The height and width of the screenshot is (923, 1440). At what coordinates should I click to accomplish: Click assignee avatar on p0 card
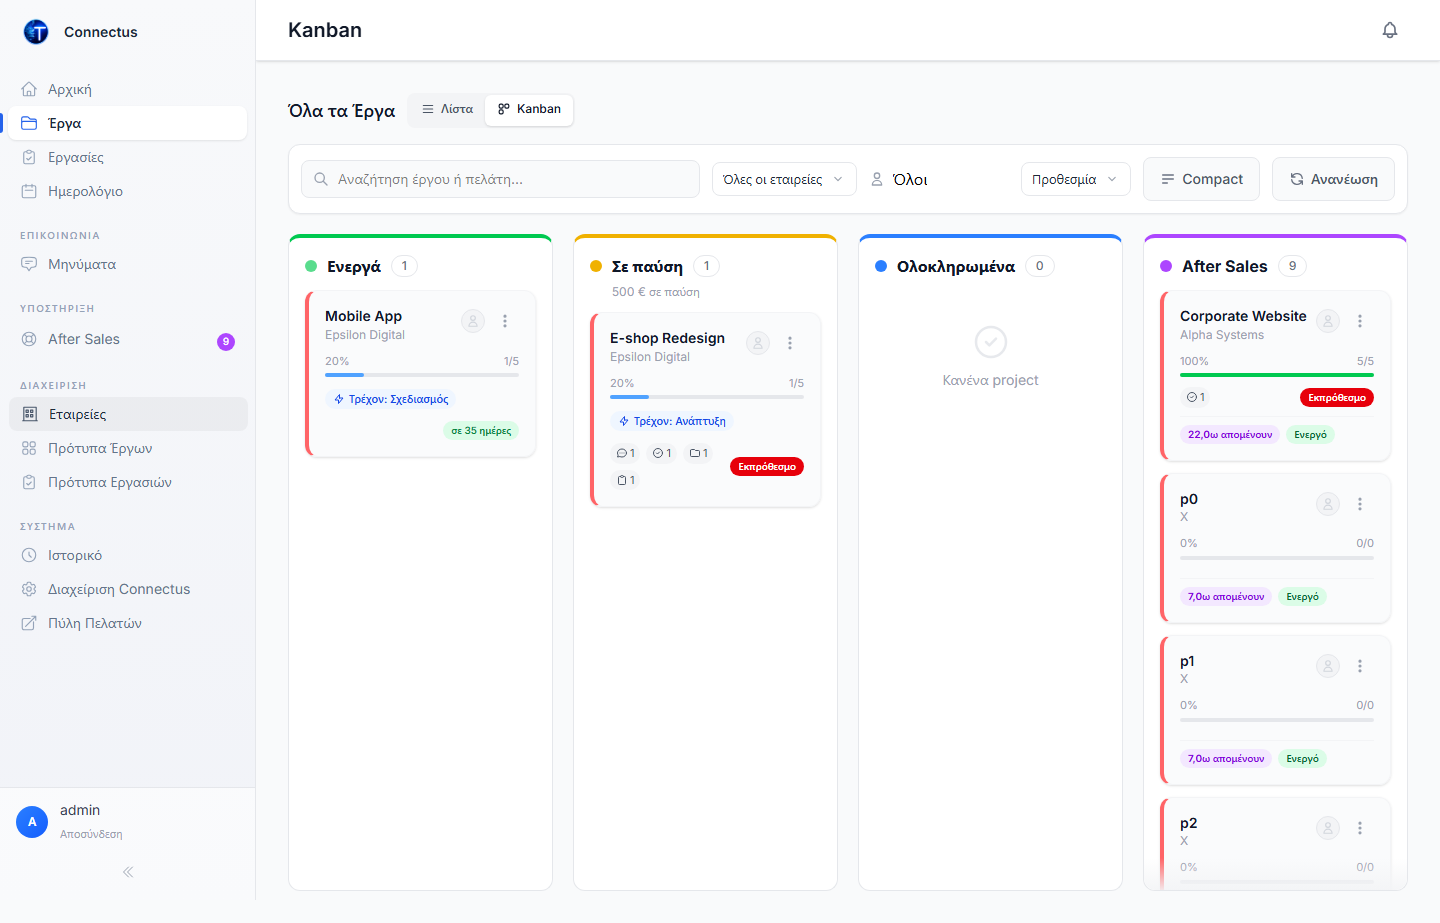click(x=1328, y=504)
